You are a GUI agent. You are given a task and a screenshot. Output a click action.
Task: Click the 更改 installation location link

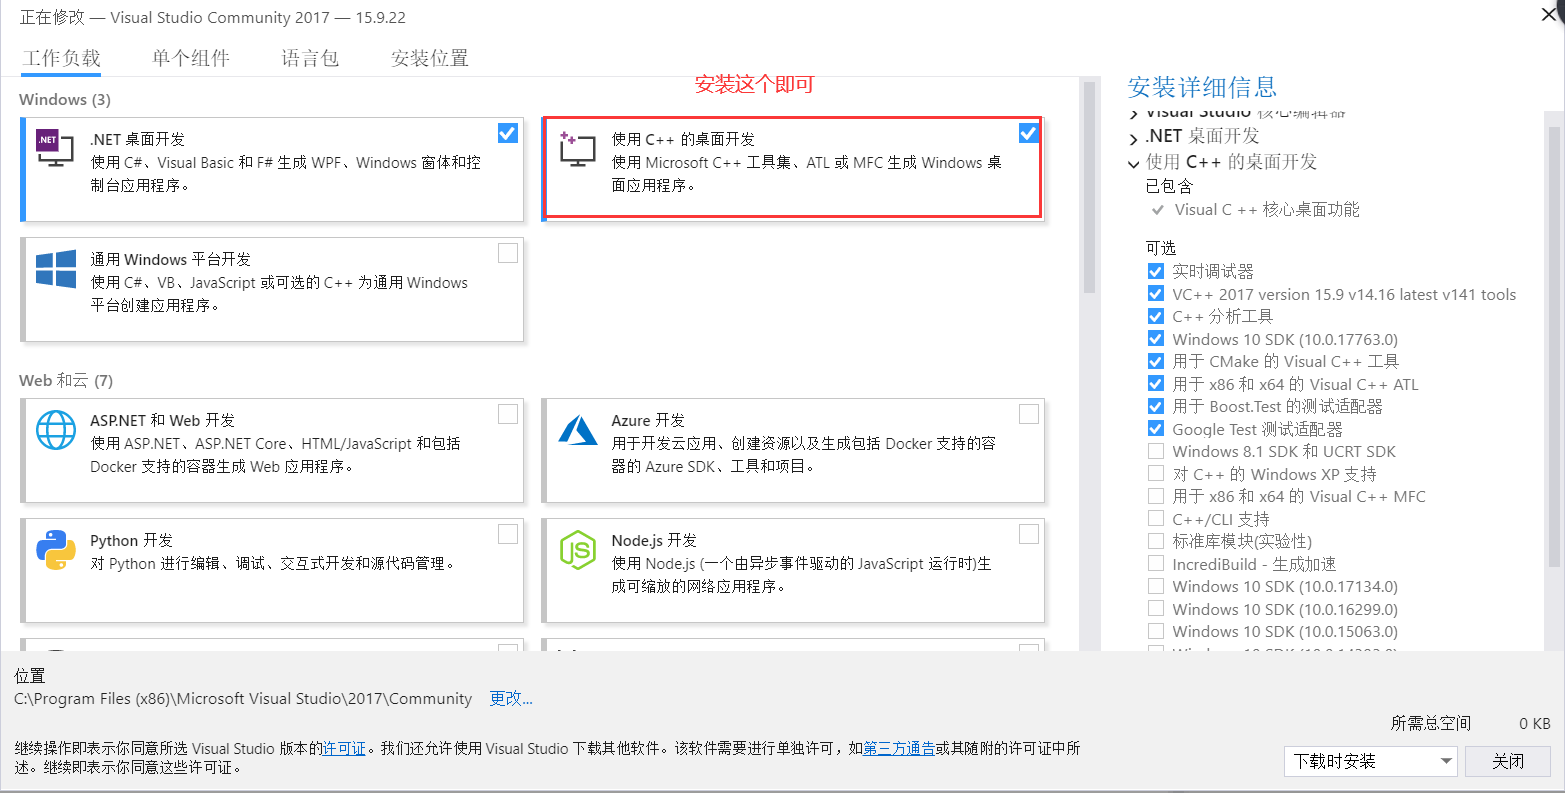tap(510, 698)
